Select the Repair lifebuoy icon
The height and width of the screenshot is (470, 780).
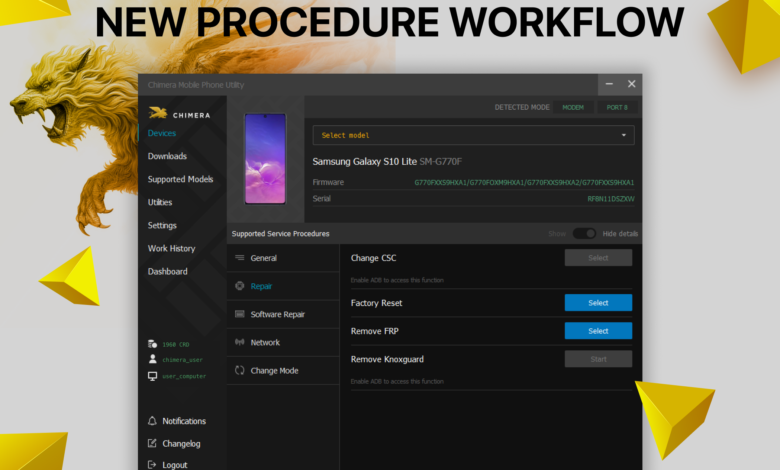click(x=240, y=286)
